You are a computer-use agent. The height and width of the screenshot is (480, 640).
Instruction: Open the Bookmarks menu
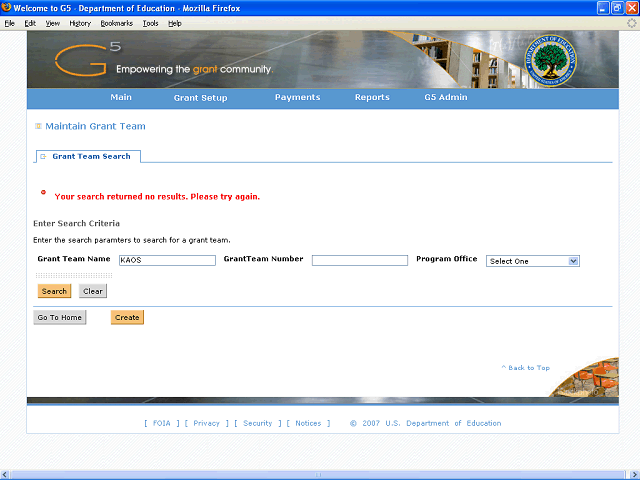point(117,23)
